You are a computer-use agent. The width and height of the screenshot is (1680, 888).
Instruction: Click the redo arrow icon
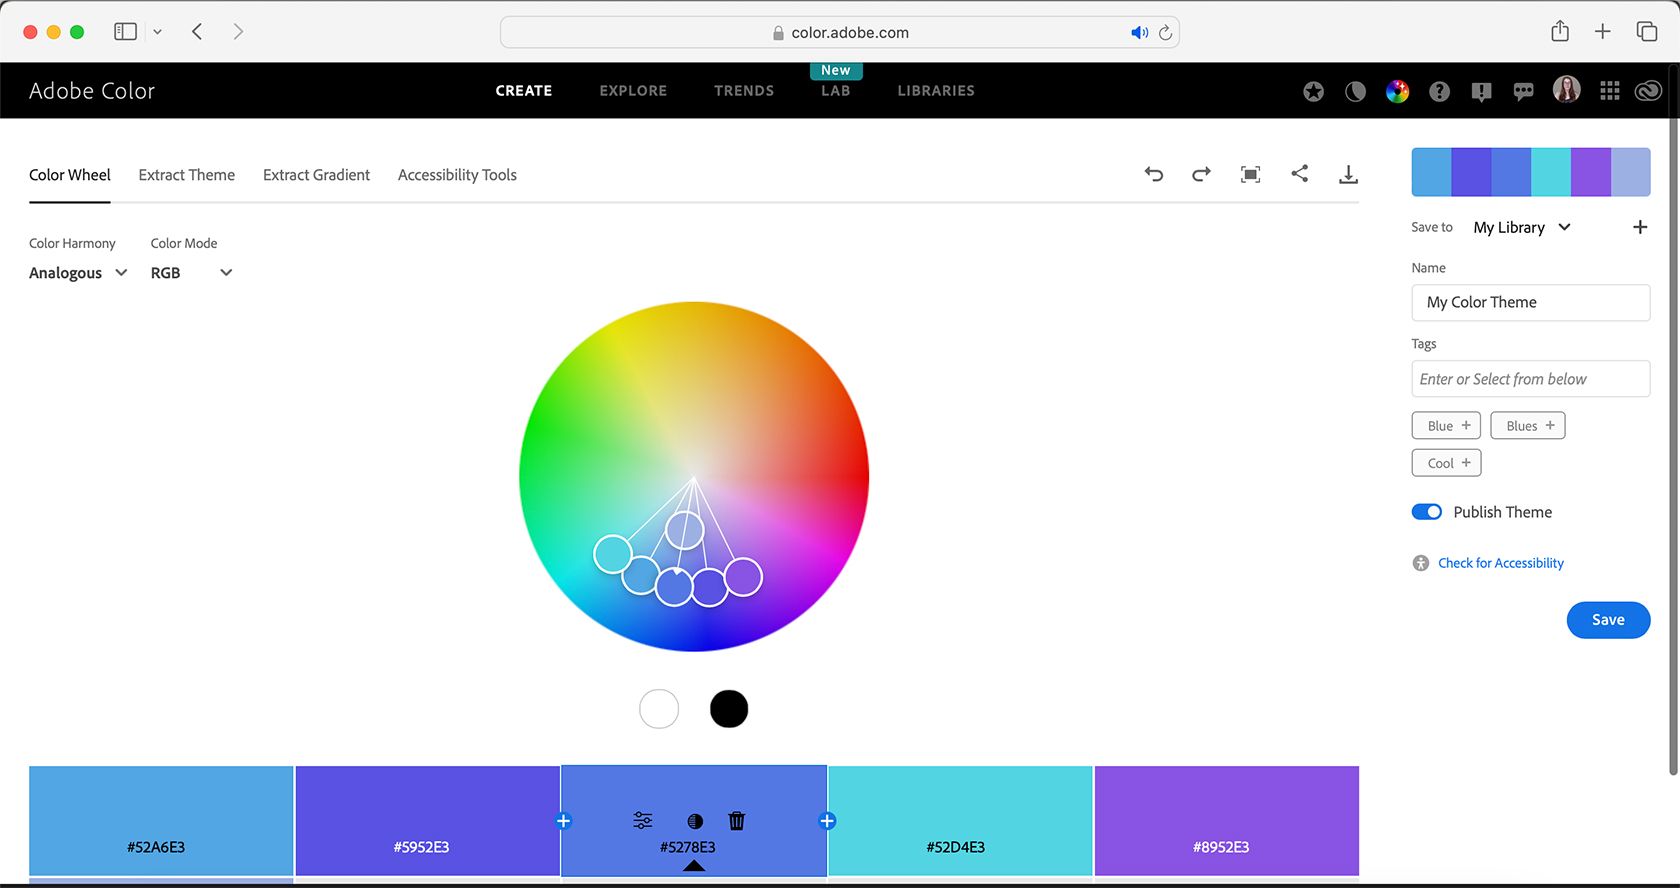[1201, 174]
